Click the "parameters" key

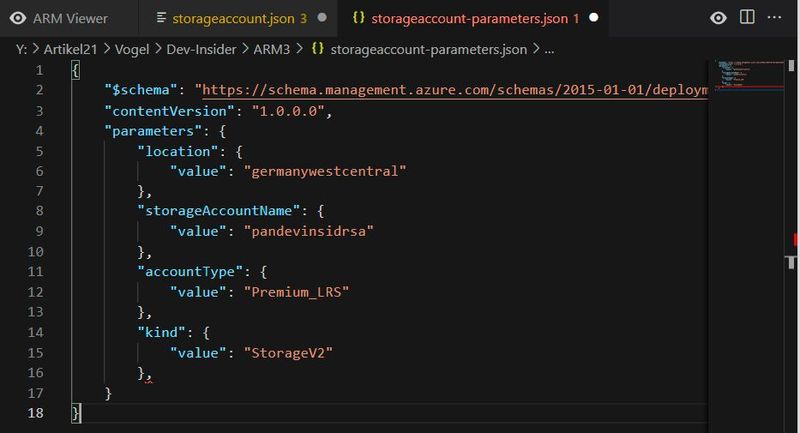[153, 131]
